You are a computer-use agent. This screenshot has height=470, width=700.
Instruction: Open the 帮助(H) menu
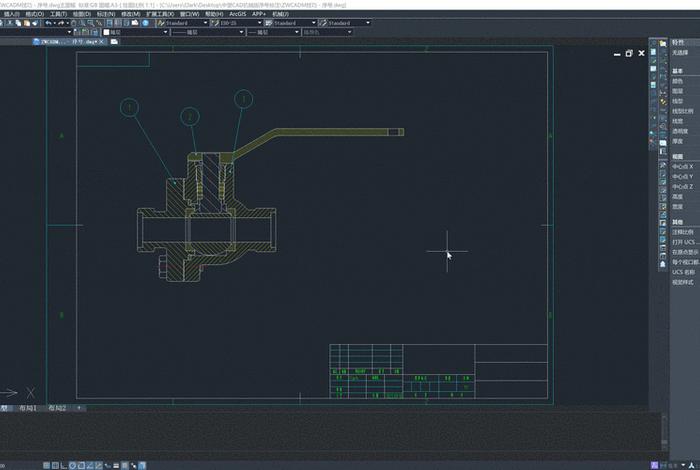click(x=214, y=14)
